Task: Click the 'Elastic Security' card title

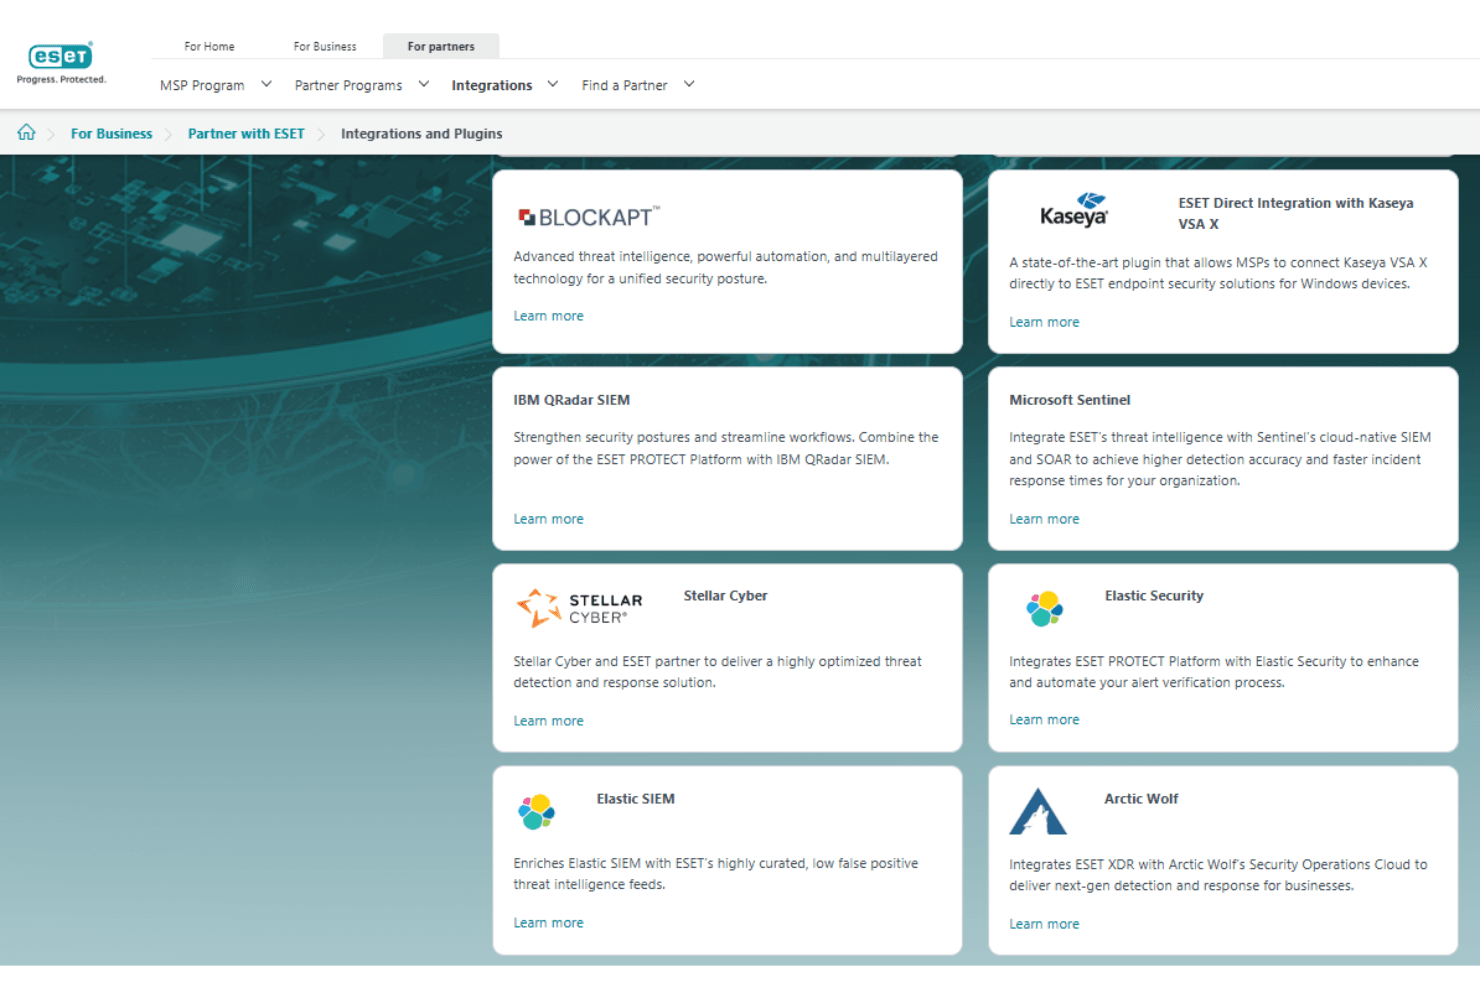Action: pos(1154,595)
